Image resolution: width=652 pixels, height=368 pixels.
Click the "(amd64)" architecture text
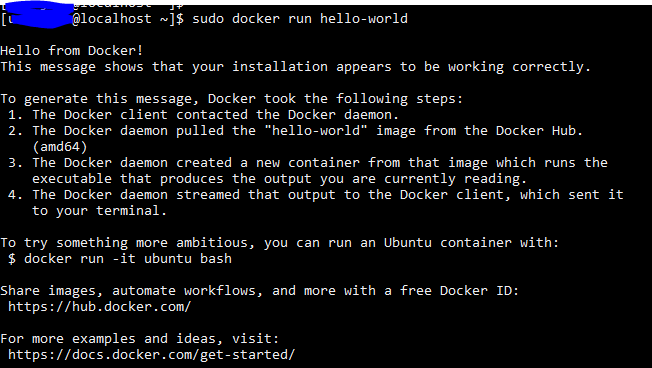[60, 147]
